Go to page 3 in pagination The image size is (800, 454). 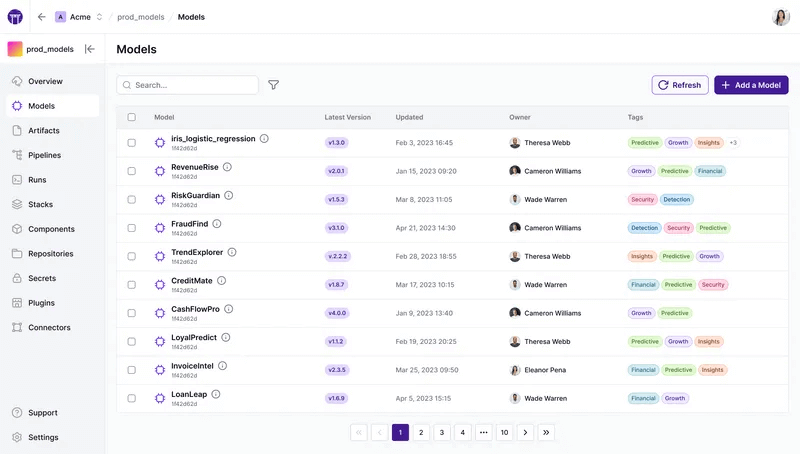coord(442,433)
